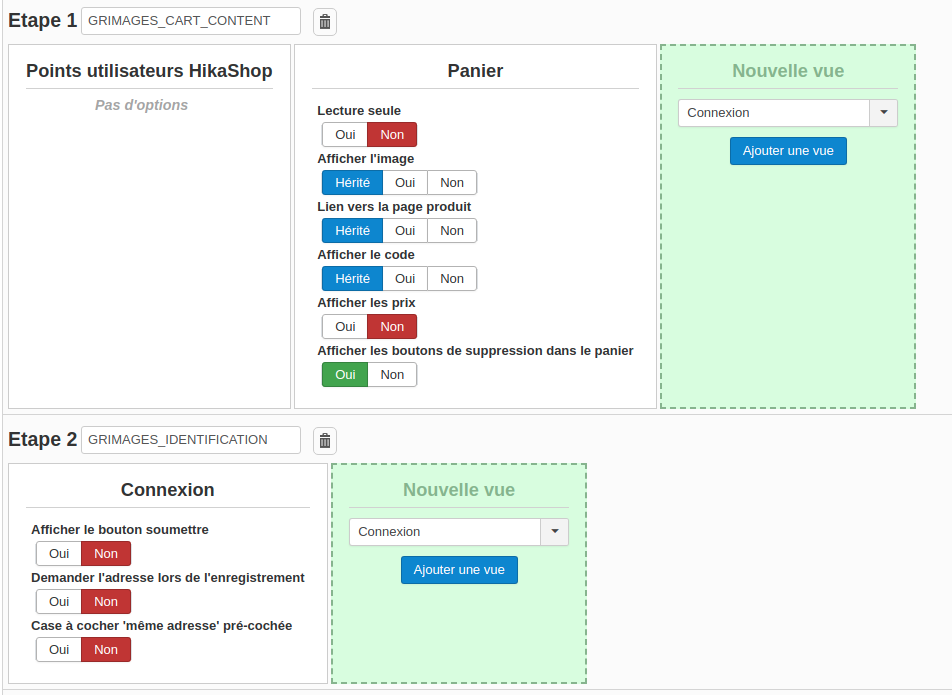Click Ajouter une vue in Etape 1

pyautogui.click(x=788, y=151)
